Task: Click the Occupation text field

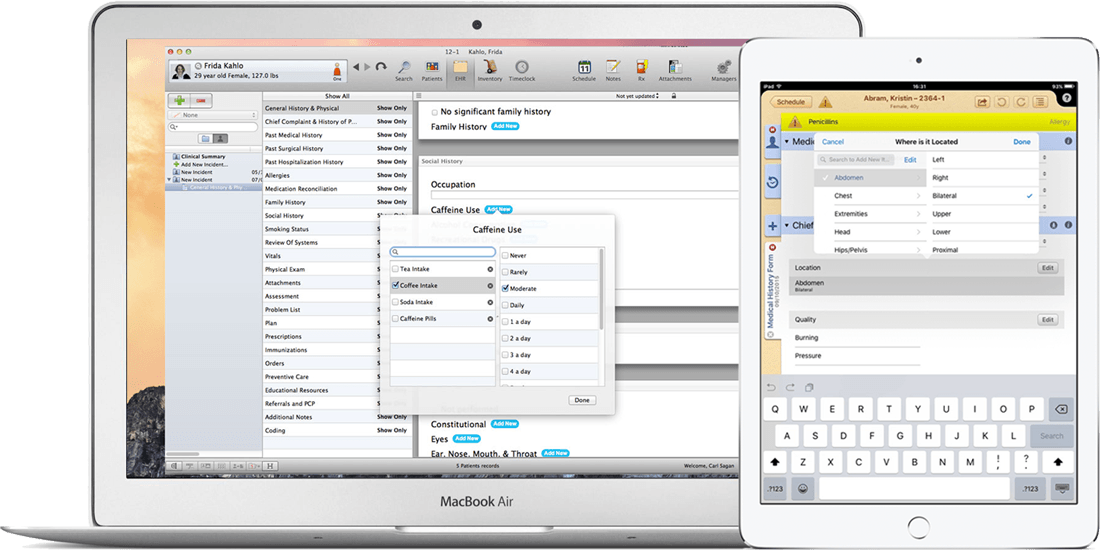Action: (584, 195)
